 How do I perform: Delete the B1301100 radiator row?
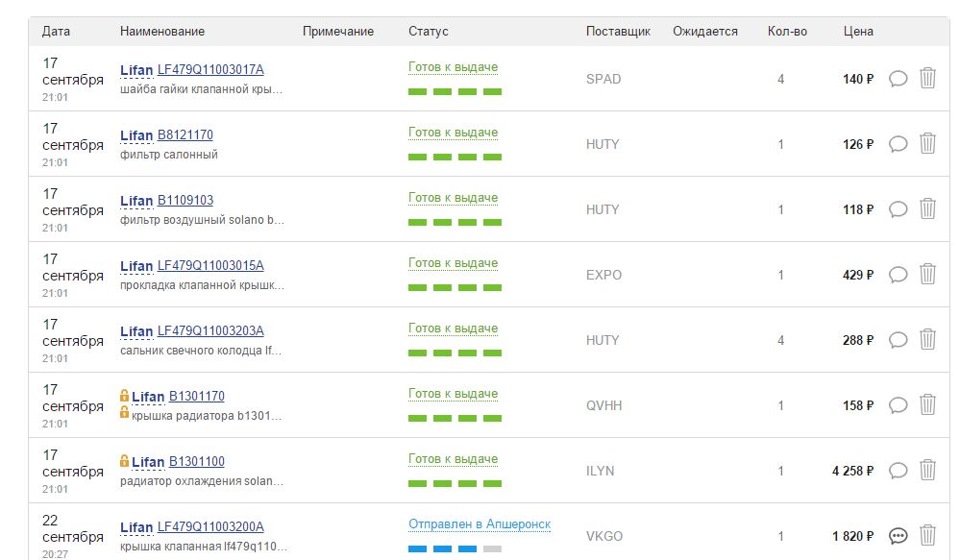coord(928,470)
